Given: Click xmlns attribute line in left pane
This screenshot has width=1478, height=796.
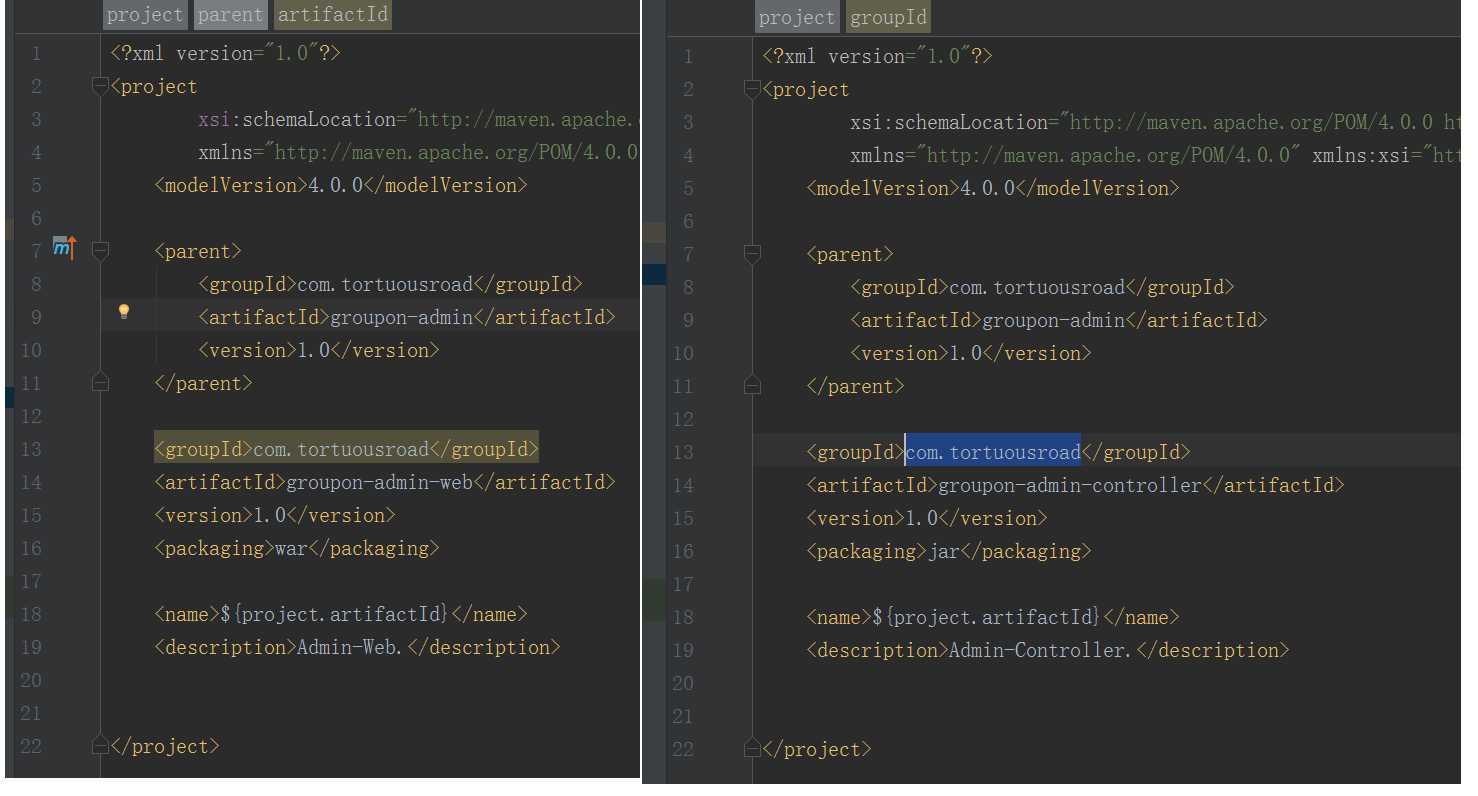Looking at the screenshot, I should 418,152.
